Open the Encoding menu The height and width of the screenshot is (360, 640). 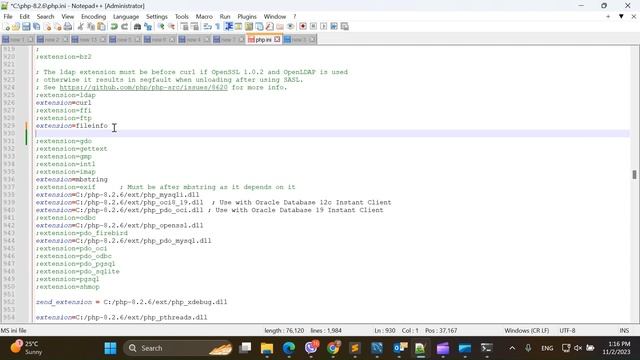click(93, 16)
